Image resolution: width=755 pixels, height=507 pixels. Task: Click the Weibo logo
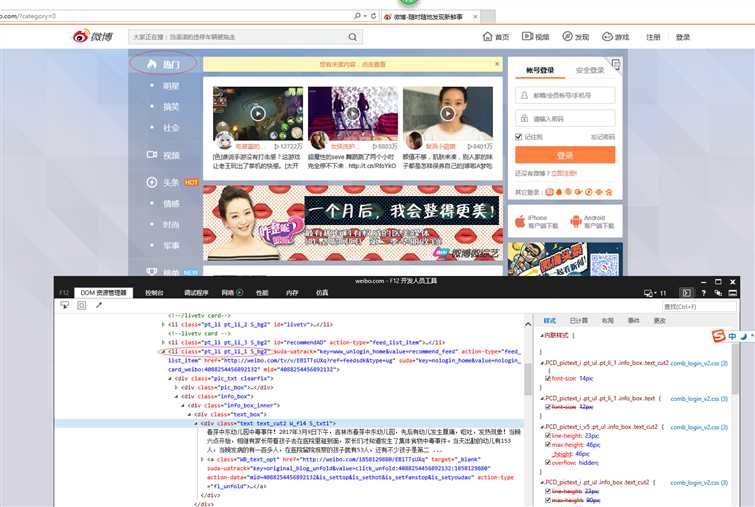pyautogui.click(x=92, y=36)
